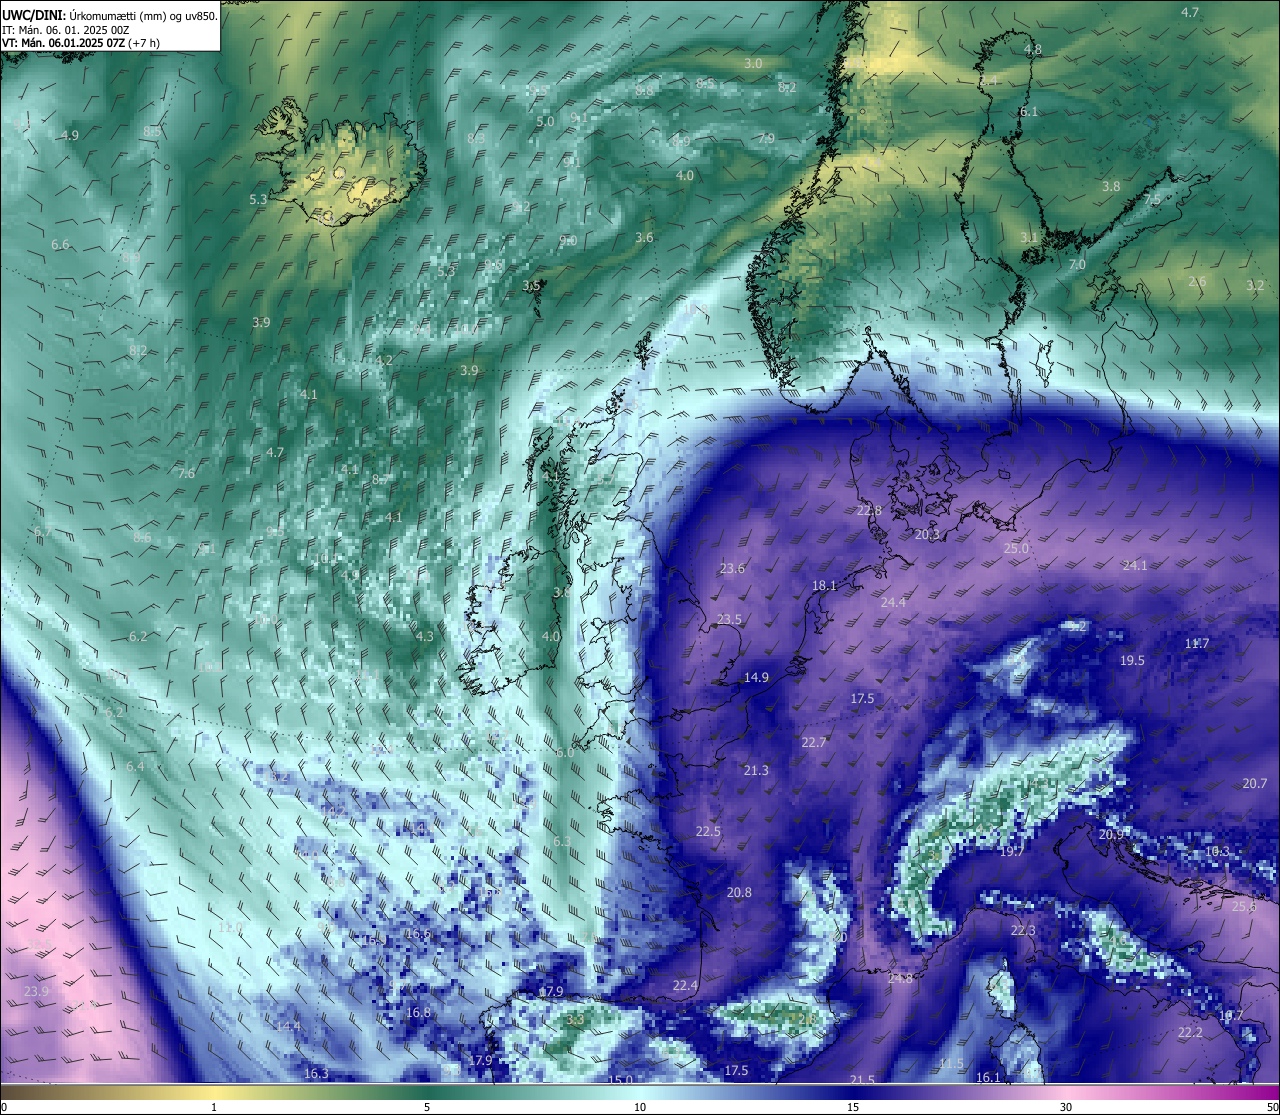Click the 14.9 value on the map

point(756,677)
